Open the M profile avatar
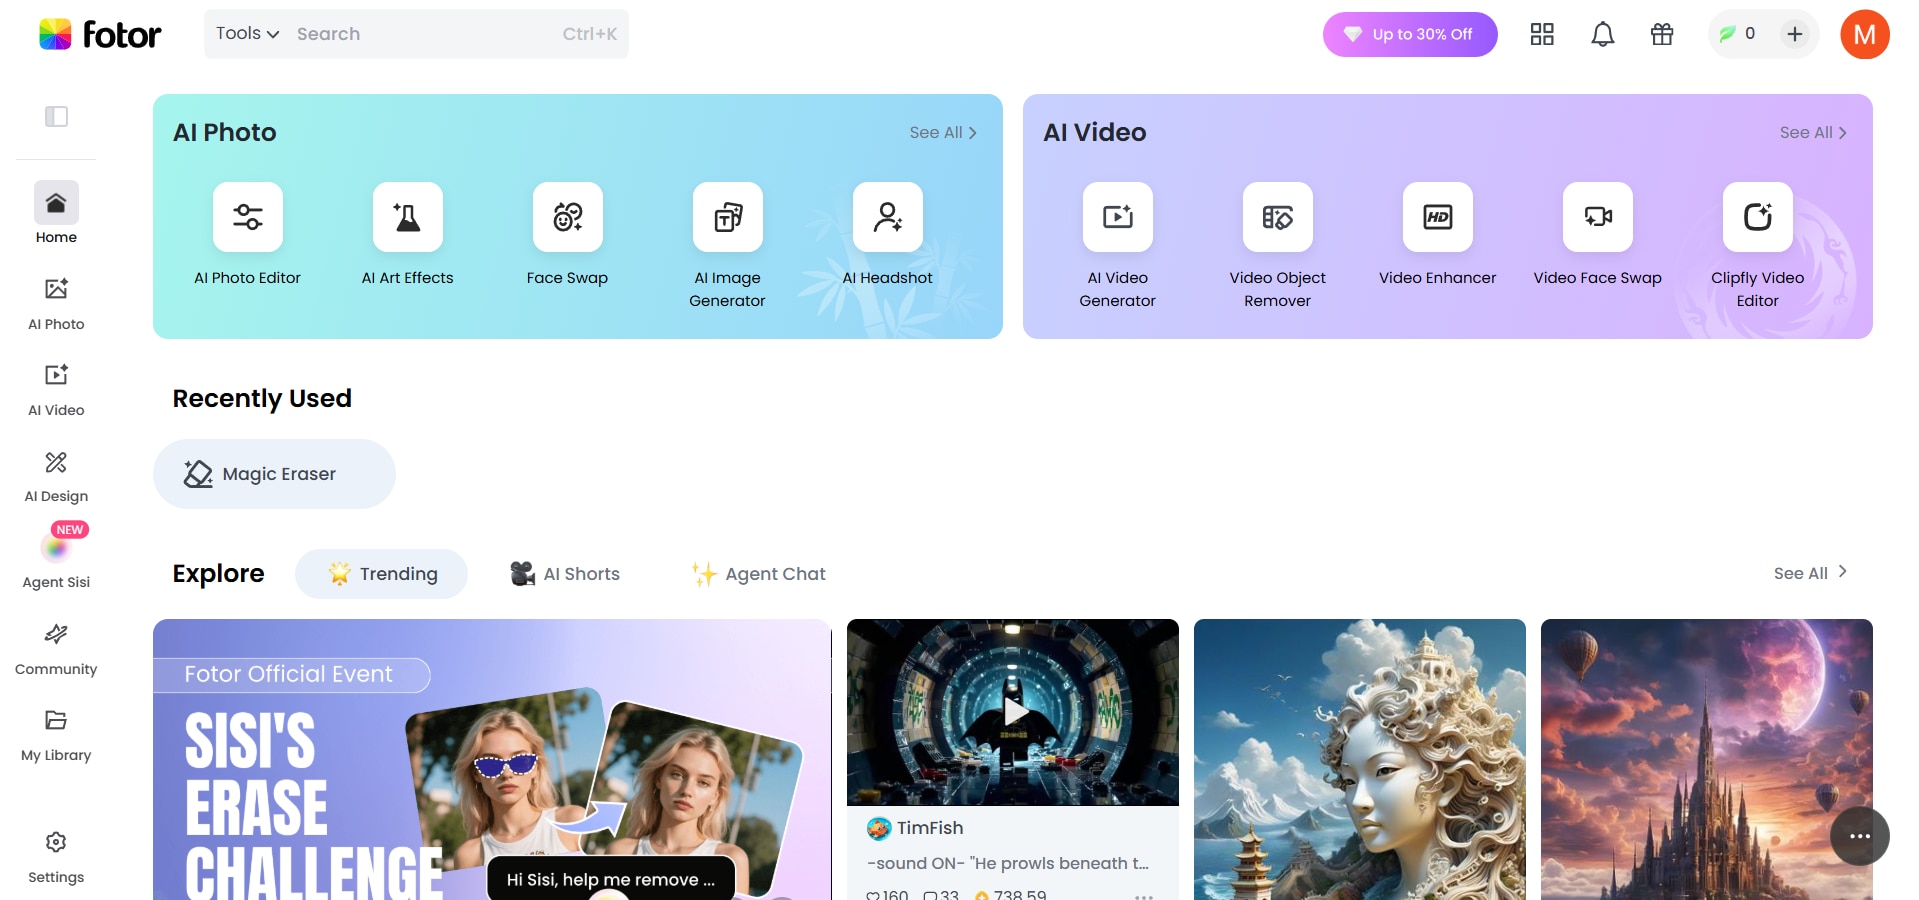Image resolution: width=1919 pixels, height=900 pixels. (1865, 34)
